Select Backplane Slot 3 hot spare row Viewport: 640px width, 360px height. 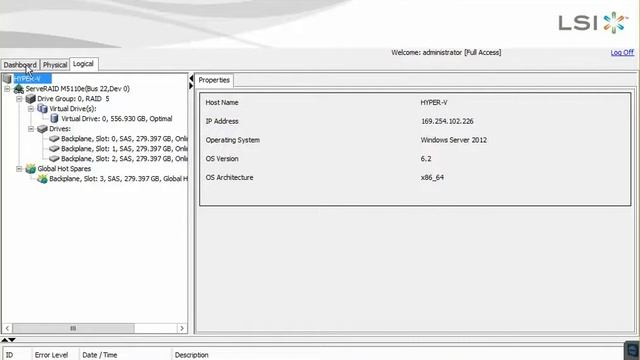118,179
